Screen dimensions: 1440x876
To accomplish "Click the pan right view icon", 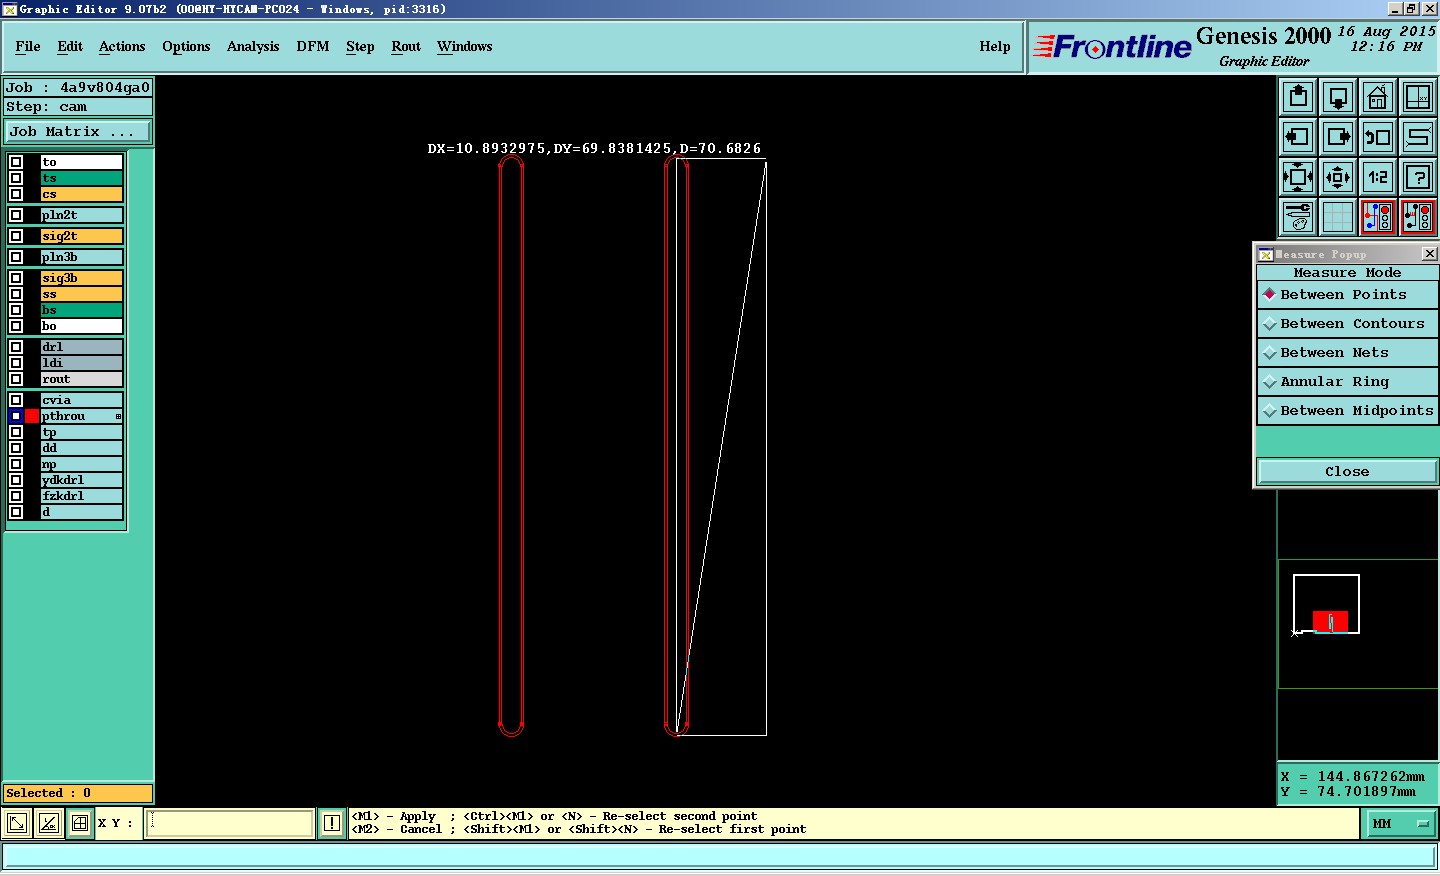I will click(1338, 137).
